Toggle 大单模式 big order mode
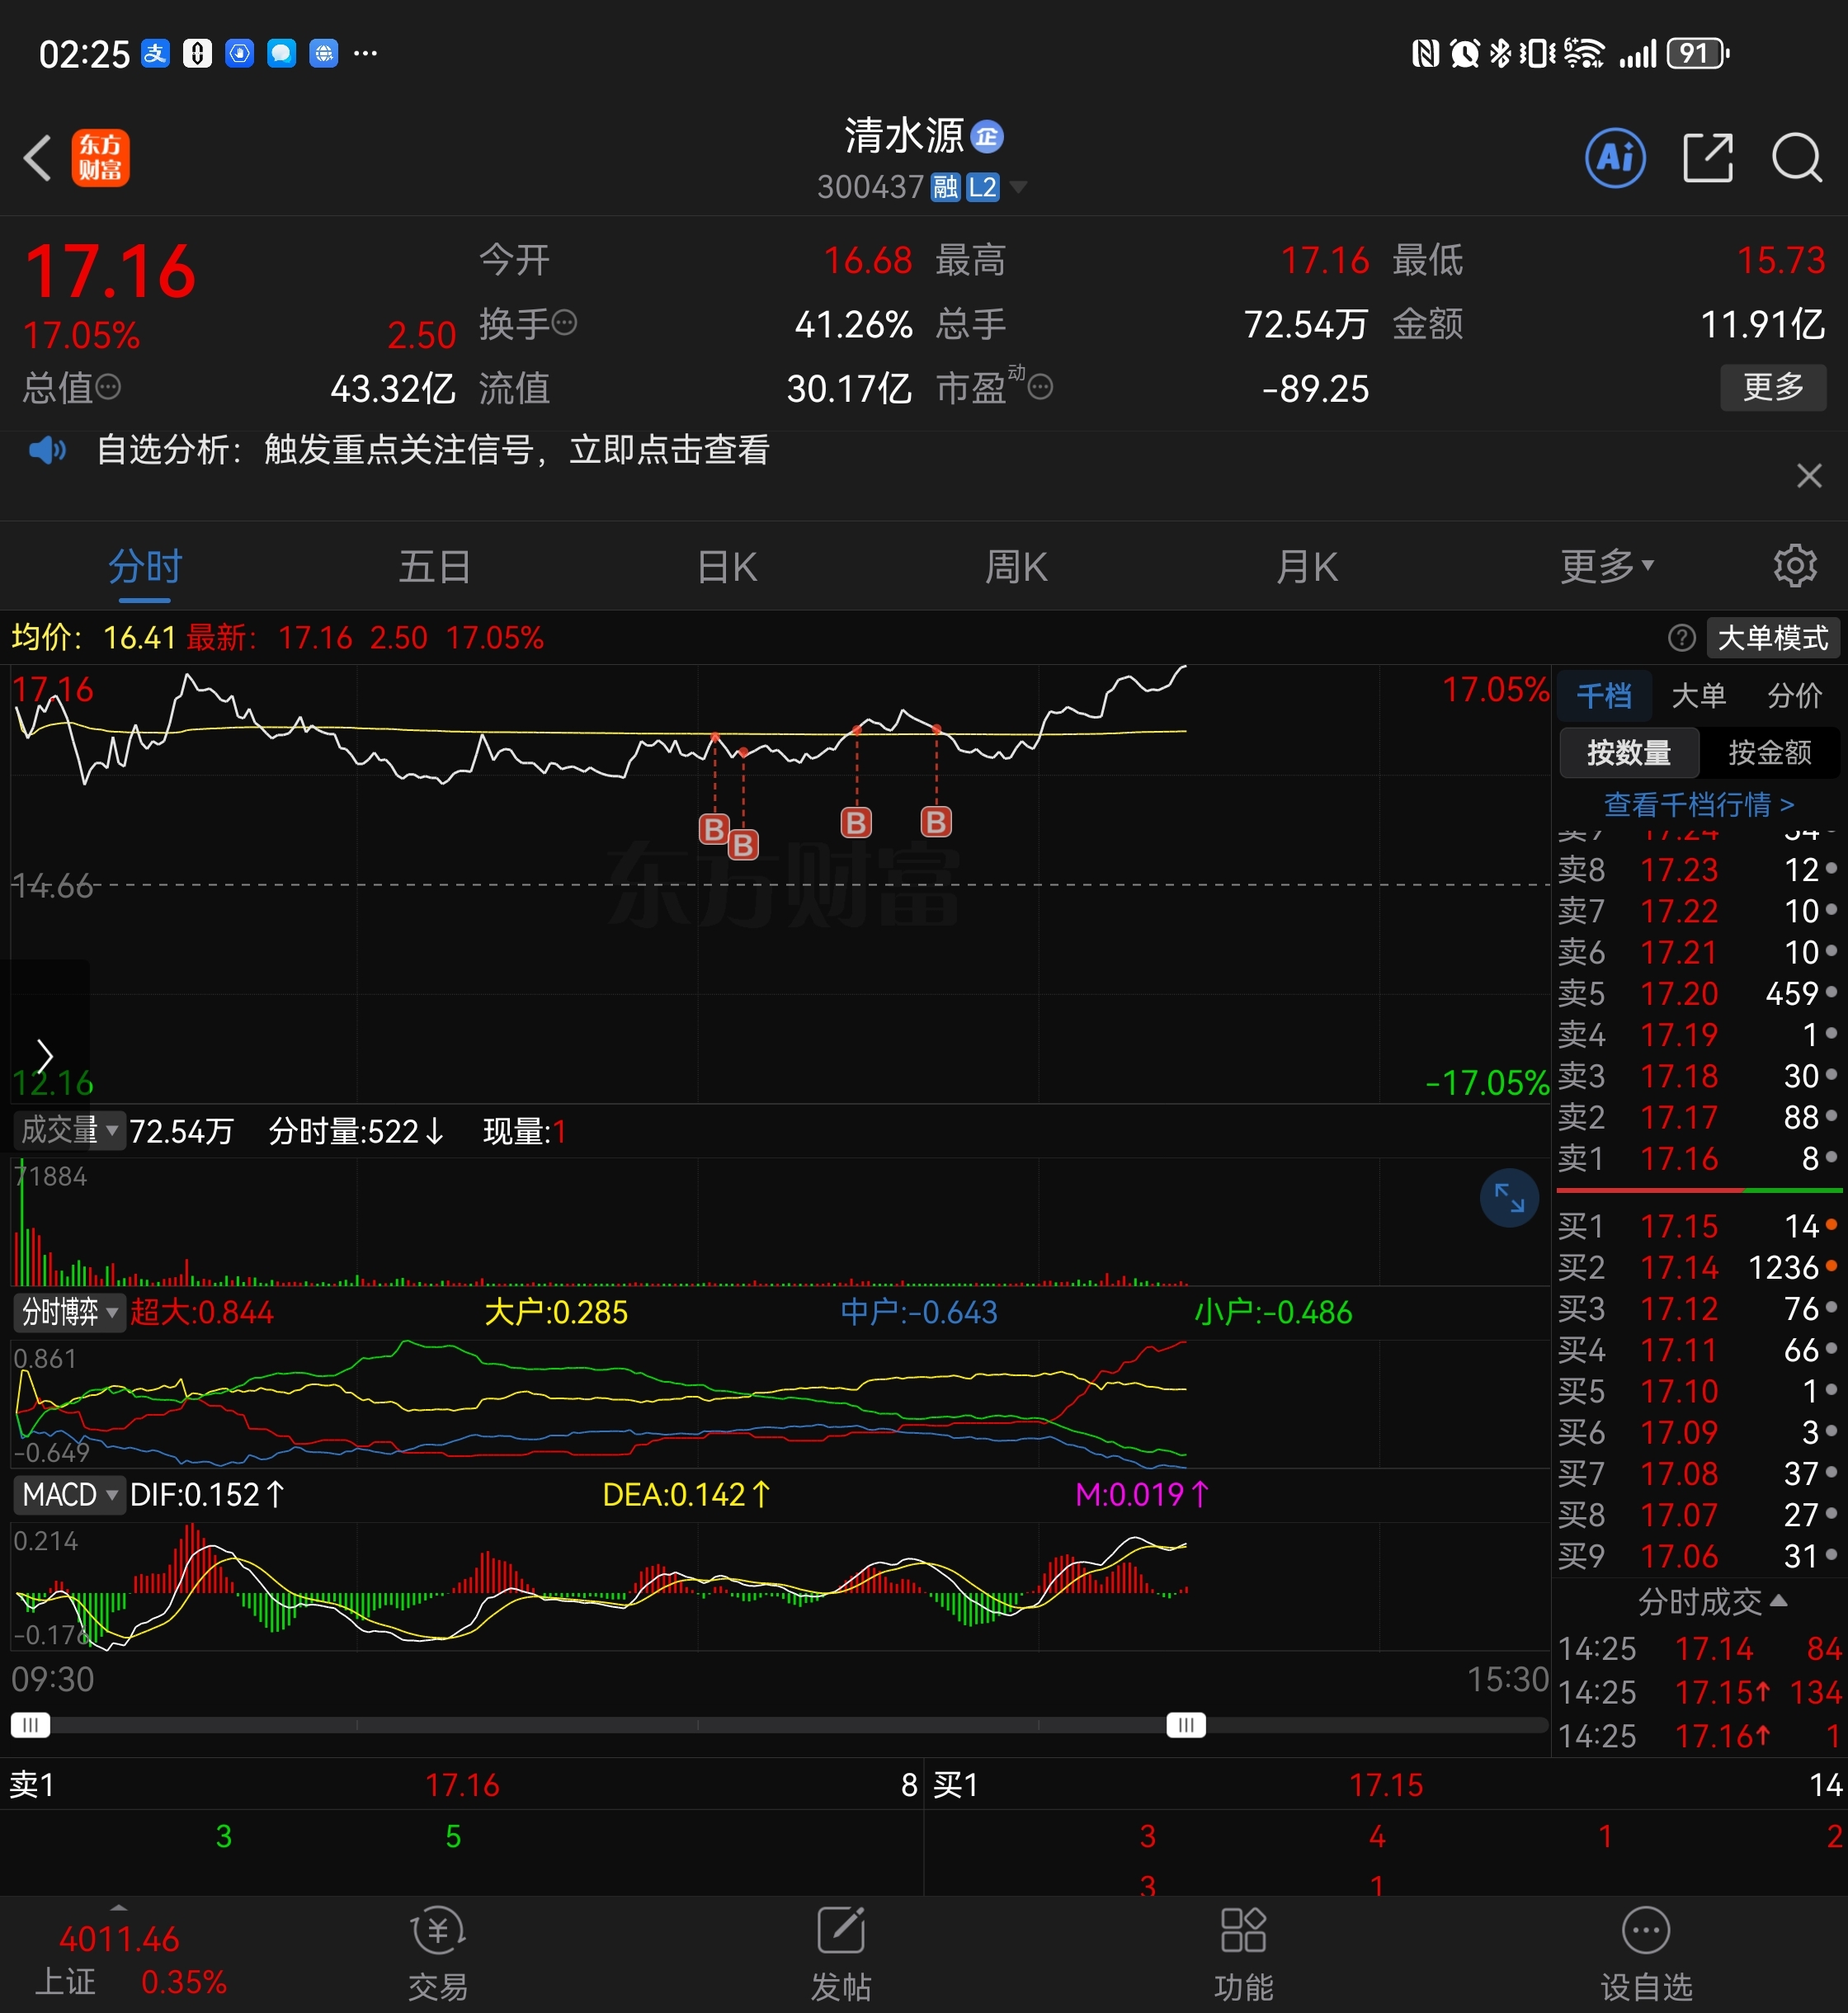Screen dimensions: 1848x2013 point(1772,637)
